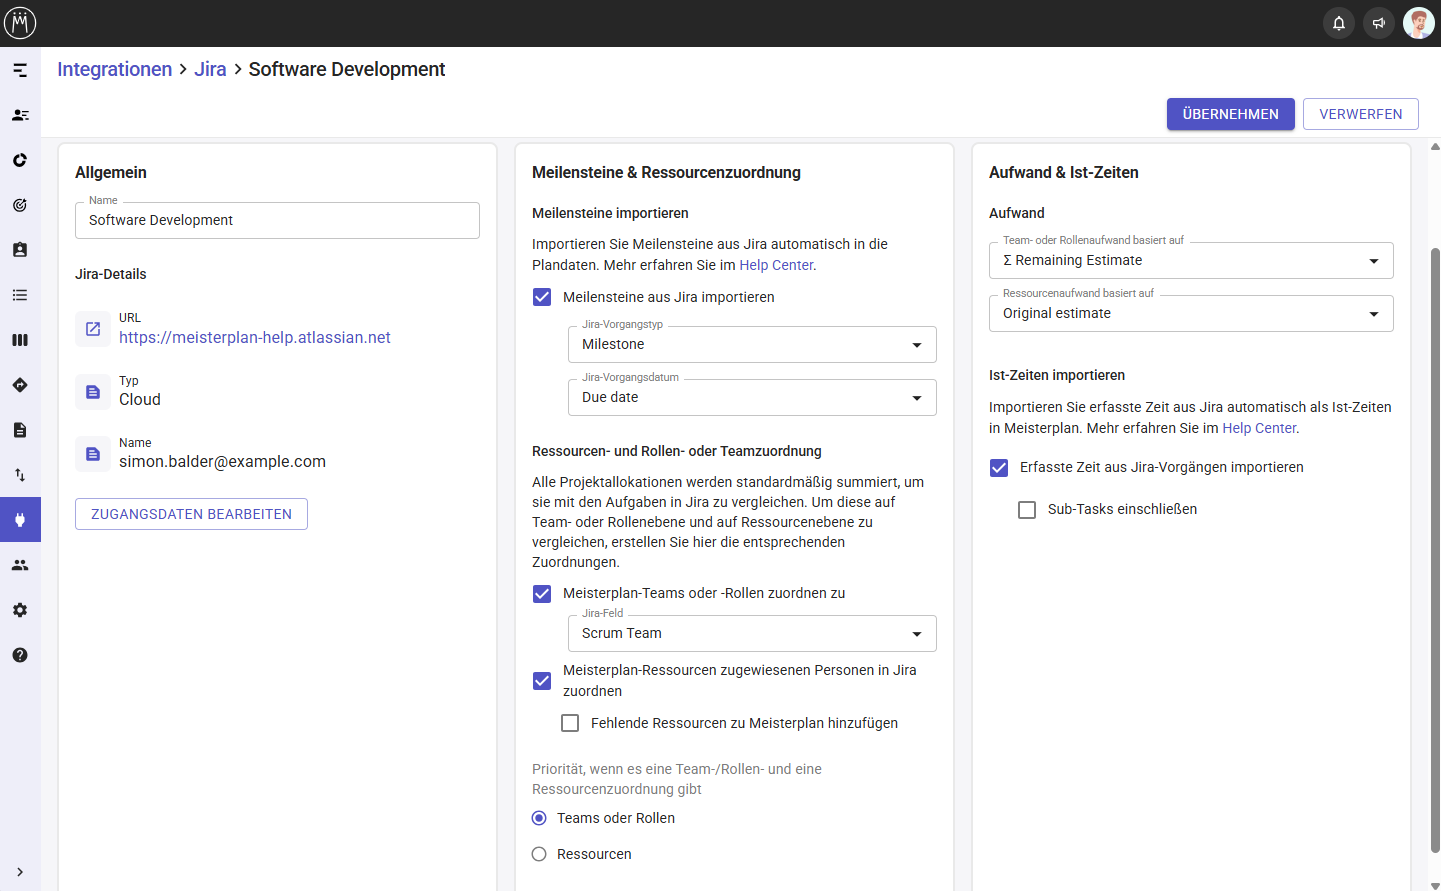1441x891 pixels.
Task: Enable Sub-Tasks einschließen checkbox
Action: pyautogui.click(x=1027, y=510)
